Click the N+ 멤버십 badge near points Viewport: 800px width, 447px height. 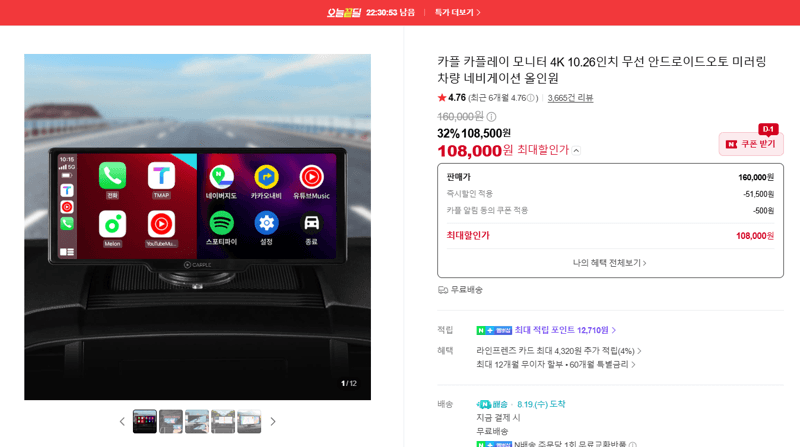coord(494,331)
